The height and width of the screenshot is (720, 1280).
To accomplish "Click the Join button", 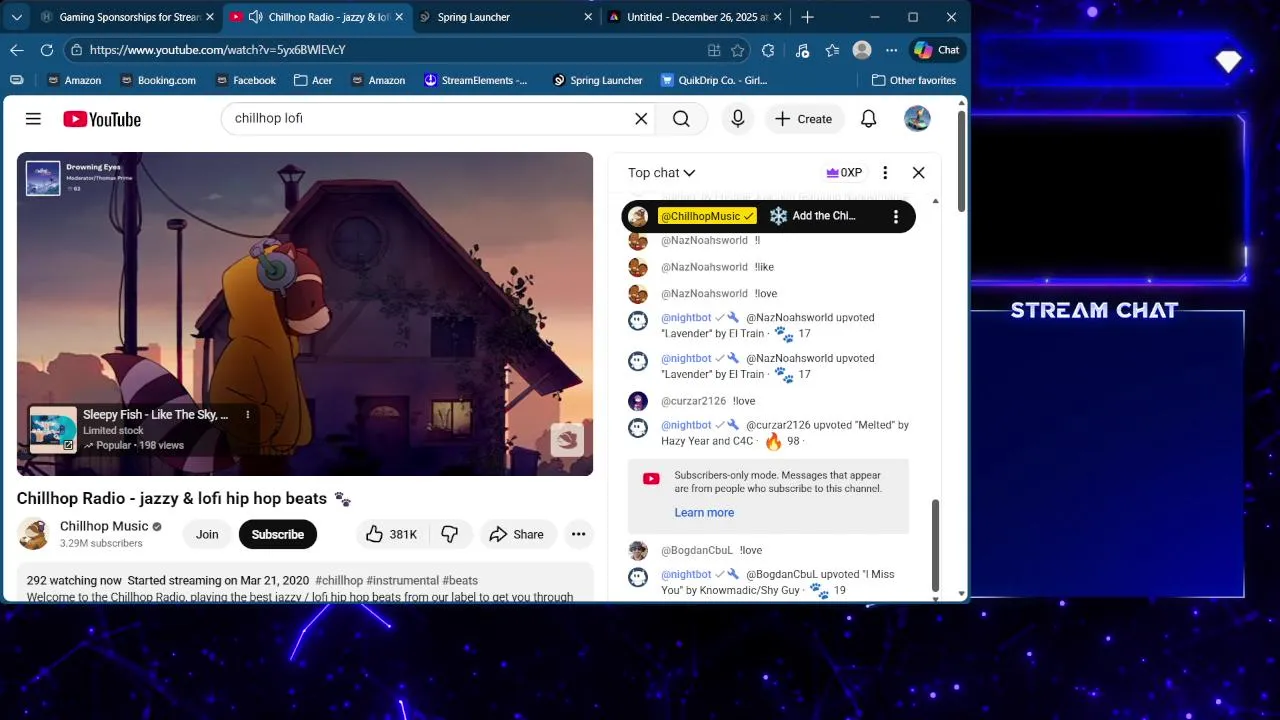I will 207,534.
